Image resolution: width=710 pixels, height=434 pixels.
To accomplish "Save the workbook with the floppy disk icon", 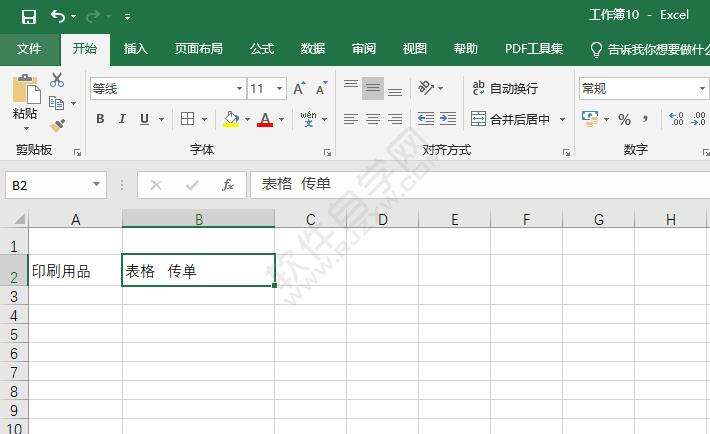I will click(x=29, y=17).
